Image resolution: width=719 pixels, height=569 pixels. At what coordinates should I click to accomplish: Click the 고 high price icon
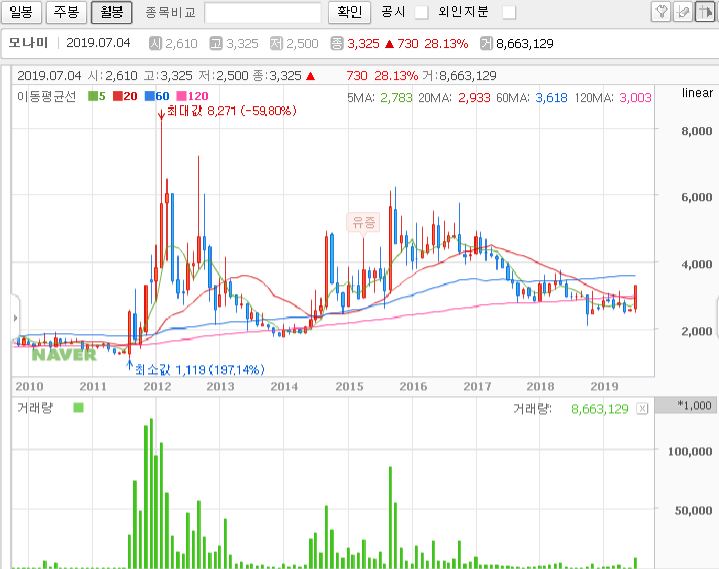[216, 44]
